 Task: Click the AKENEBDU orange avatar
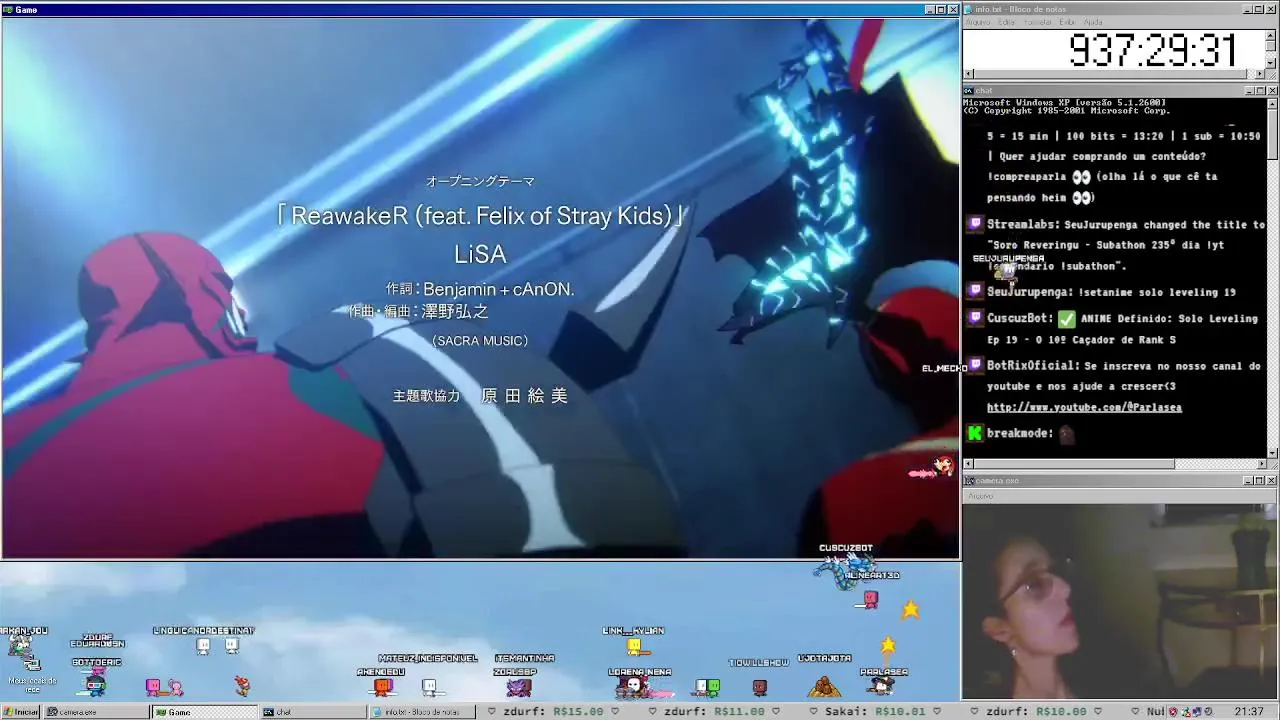click(x=382, y=686)
